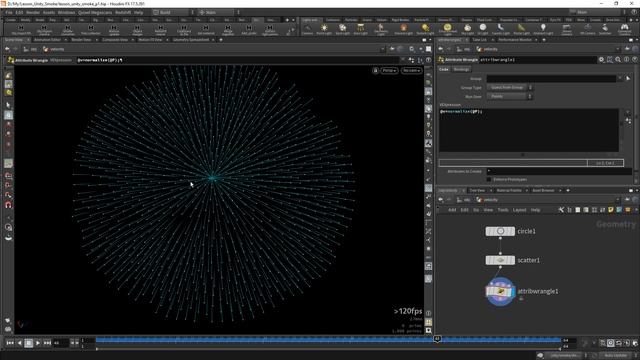Open Group Type dropdown
The height and width of the screenshot is (360, 640).
(510, 87)
